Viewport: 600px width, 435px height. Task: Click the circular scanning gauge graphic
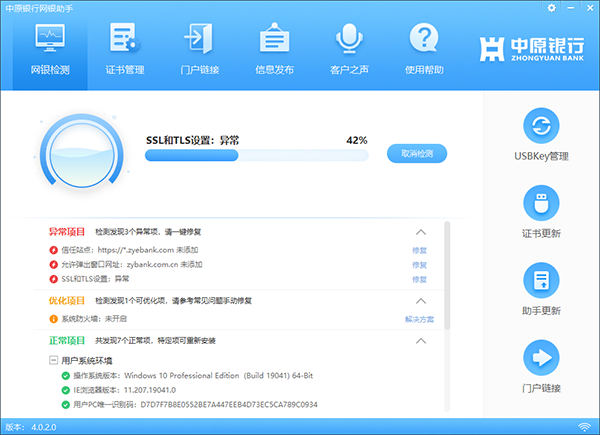coord(82,151)
